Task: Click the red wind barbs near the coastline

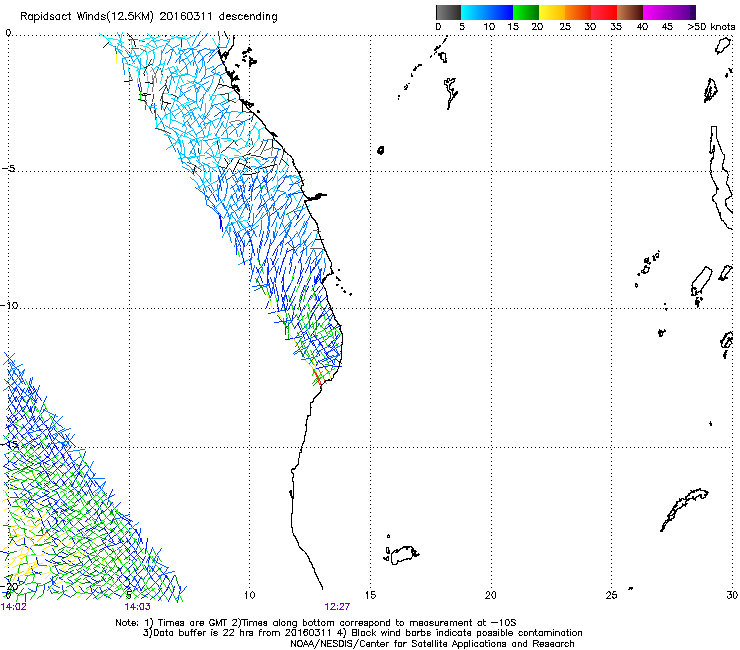Action: coord(318,376)
